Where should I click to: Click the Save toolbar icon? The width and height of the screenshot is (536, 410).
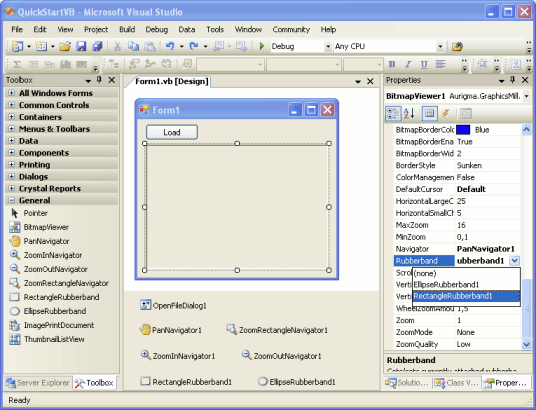click(x=81, y=46)
